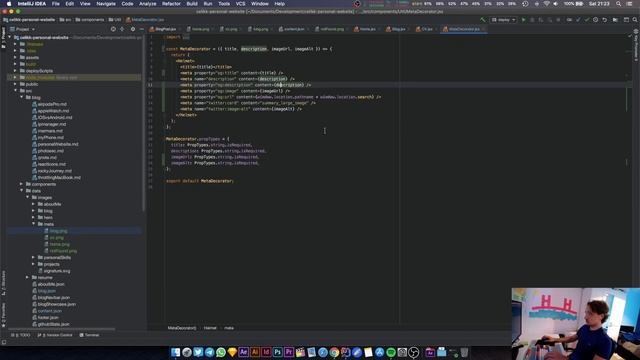Click the rollback undo arrow in toolbar

[x=604, y=20]
